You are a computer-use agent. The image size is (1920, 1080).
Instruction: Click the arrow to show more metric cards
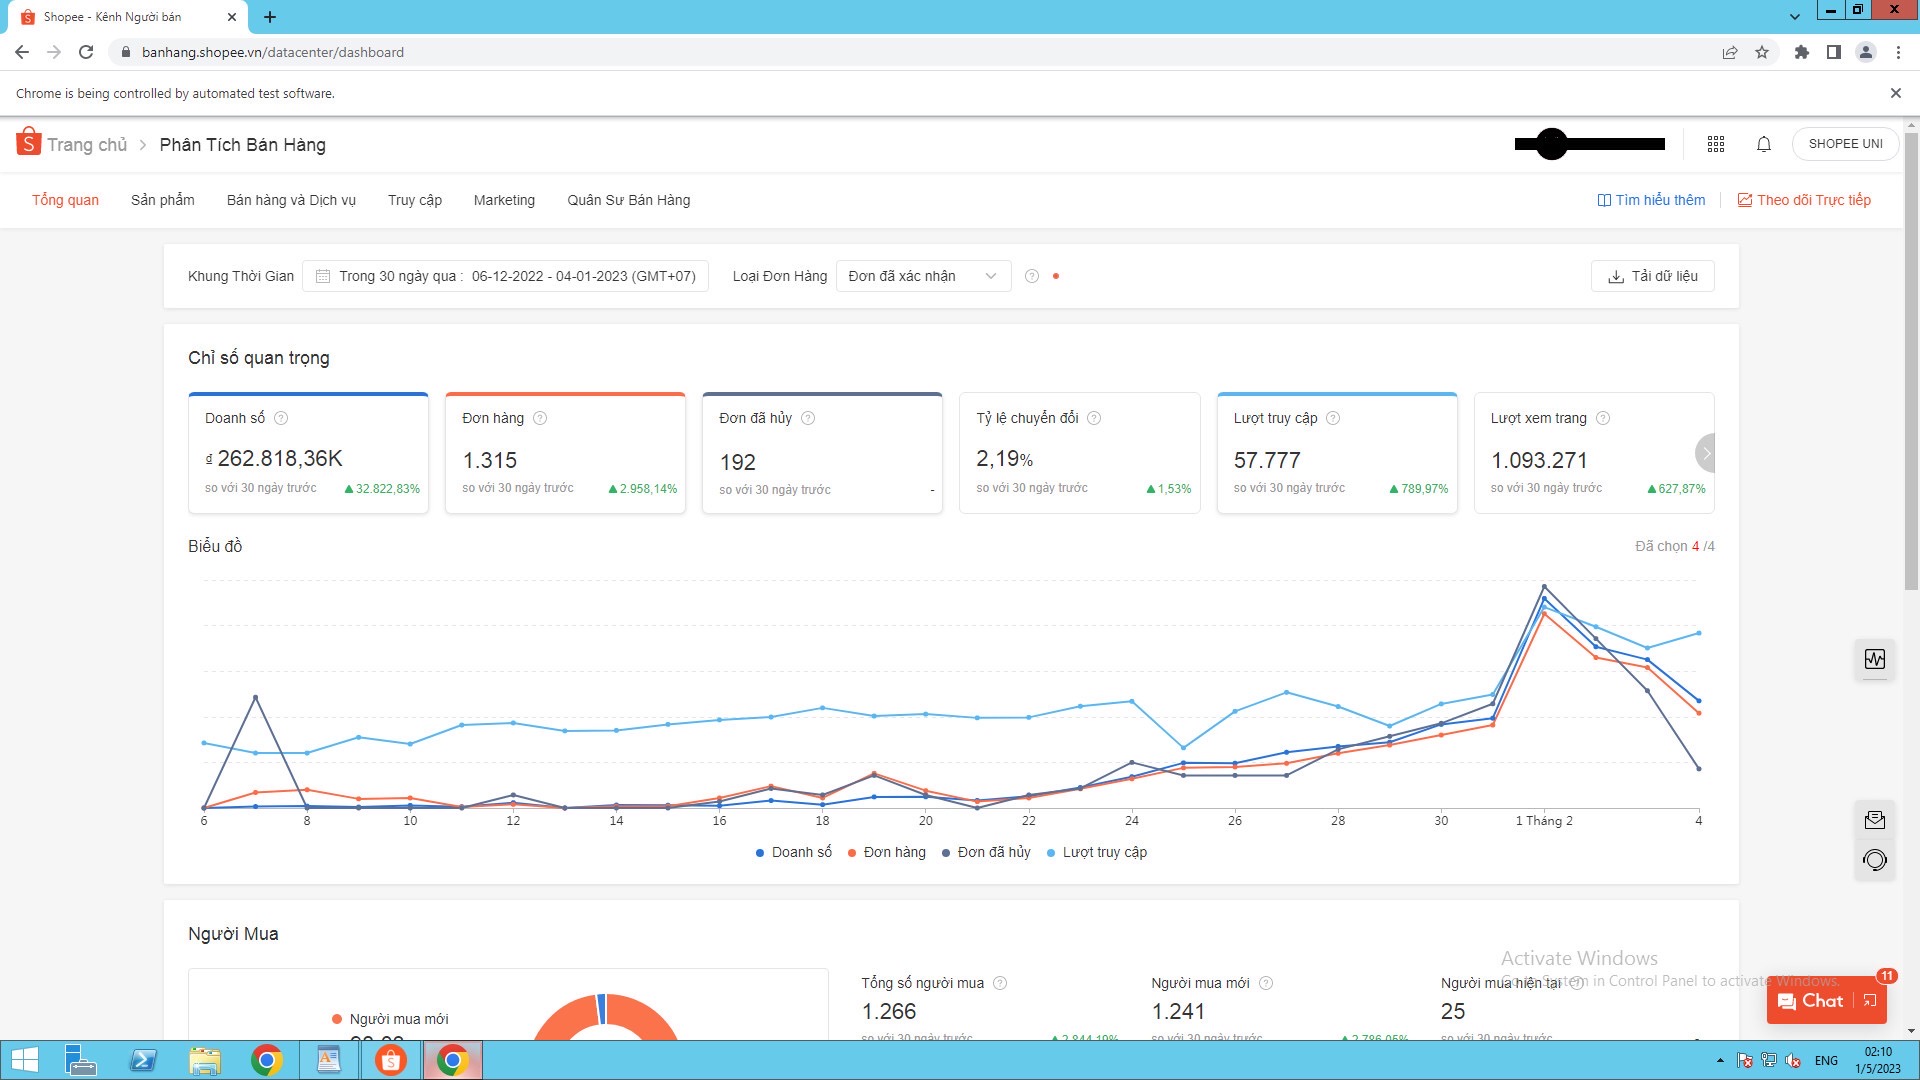(x=1706, y=453)
